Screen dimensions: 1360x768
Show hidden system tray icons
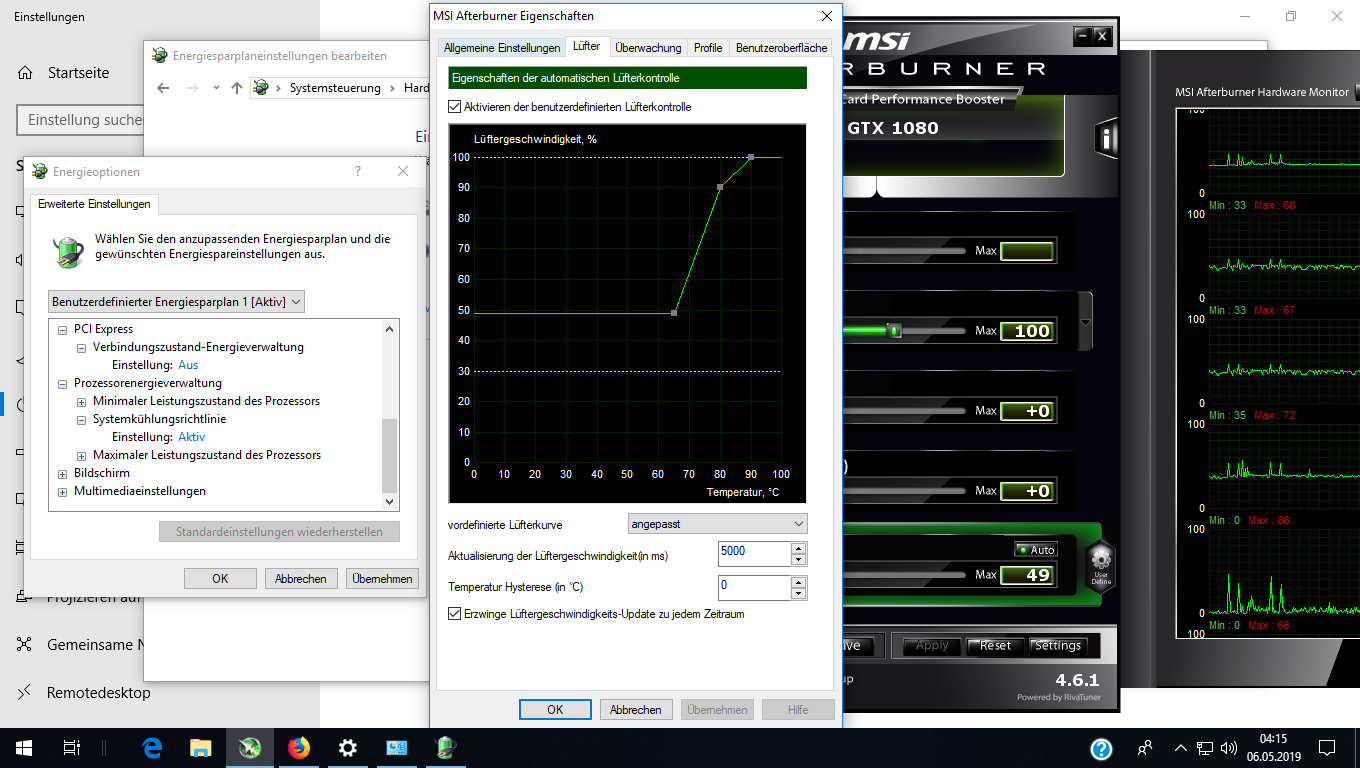tap(1181, 748)
